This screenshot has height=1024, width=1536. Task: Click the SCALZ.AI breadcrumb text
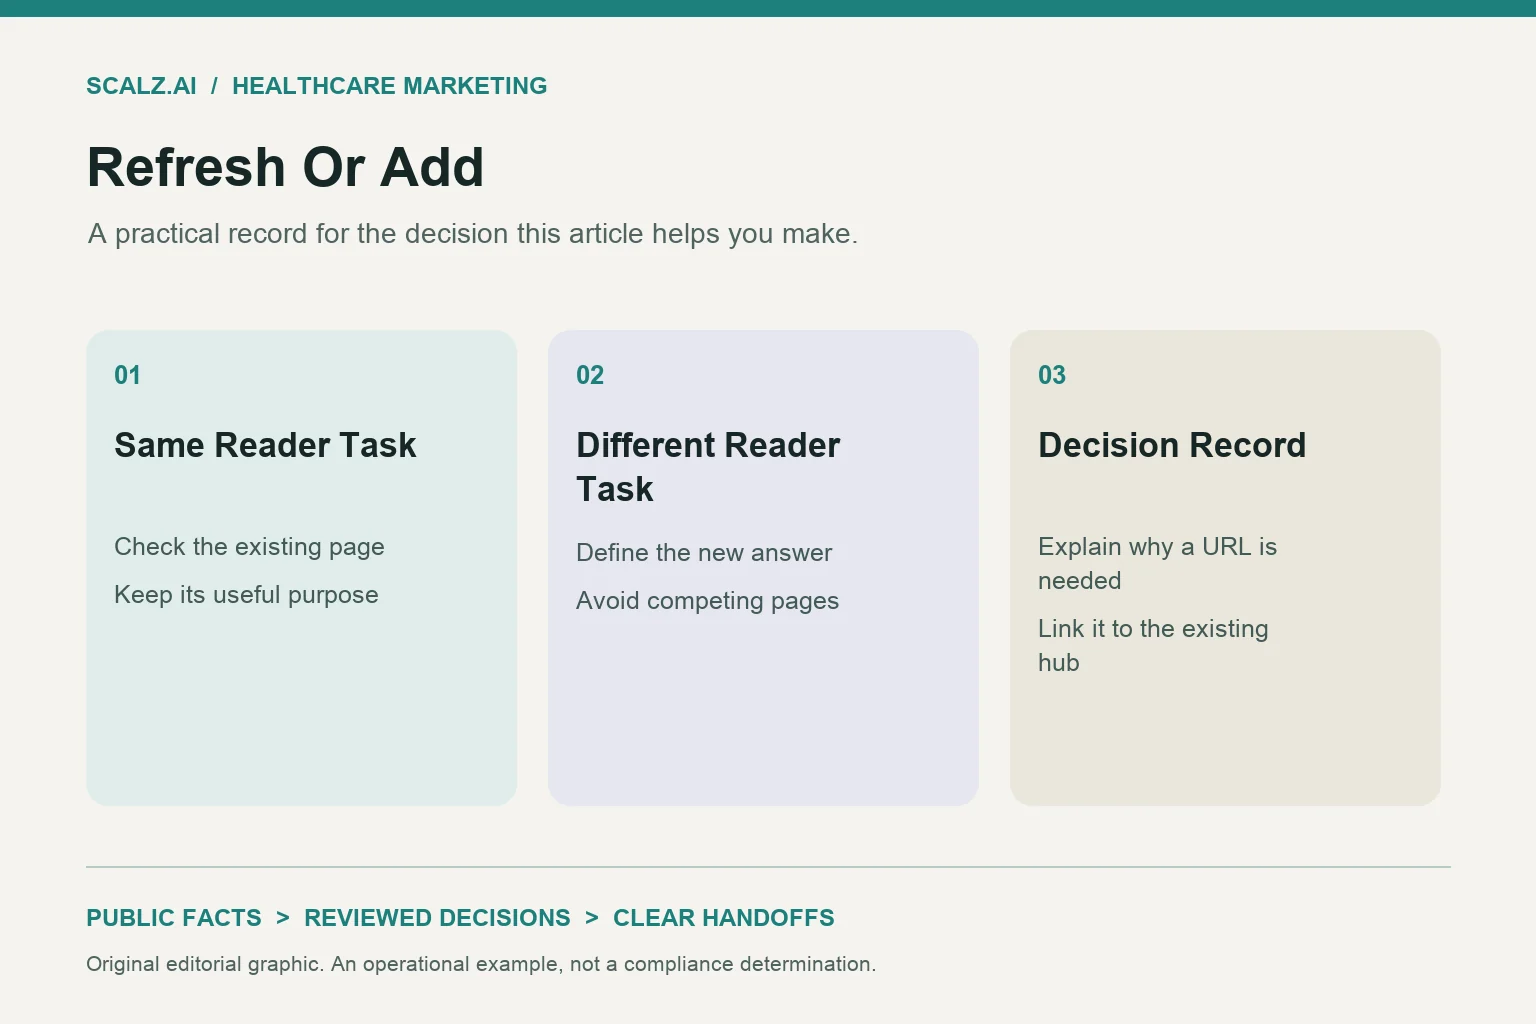(141, 86)
